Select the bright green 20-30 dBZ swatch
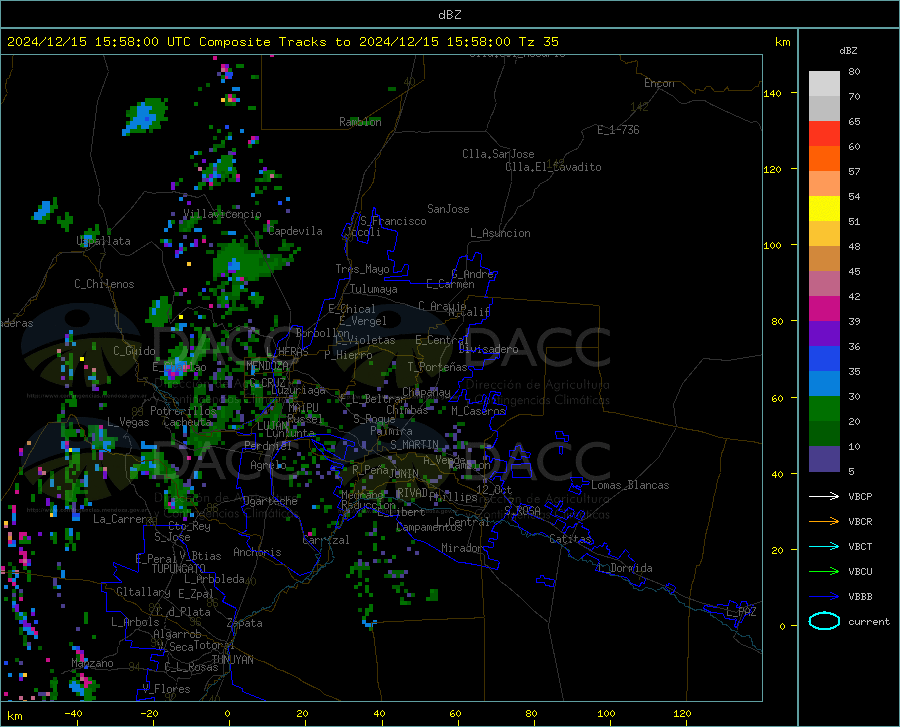Image resolution: width=900 pixels, height=727 pixels. (824, 409)
